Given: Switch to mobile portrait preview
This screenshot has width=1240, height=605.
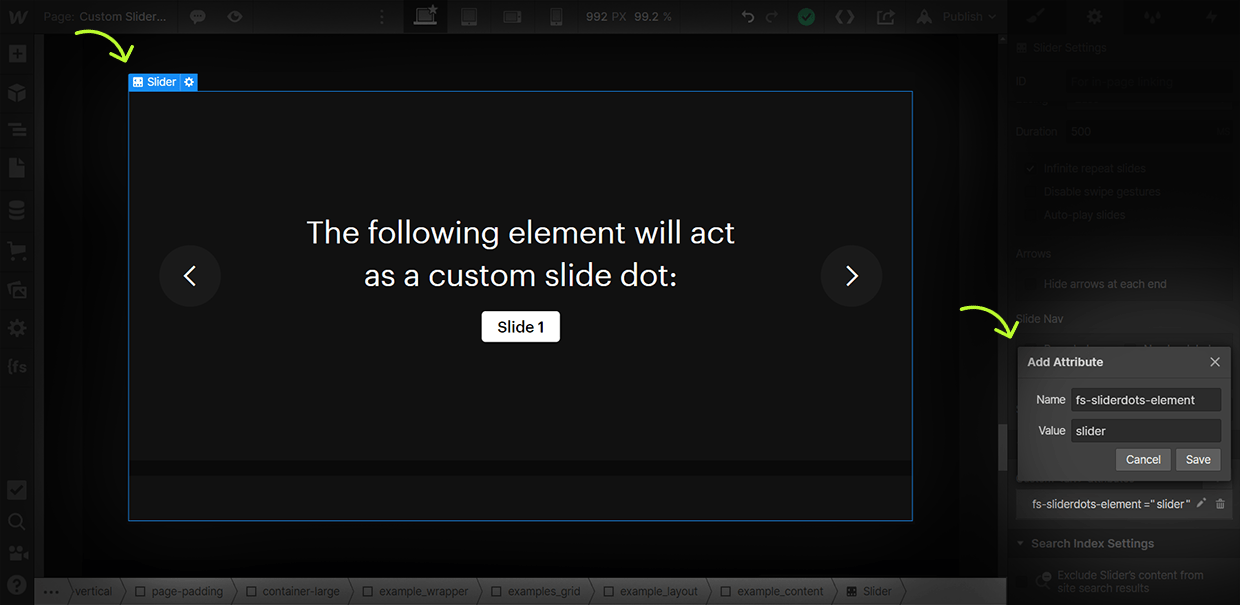Looking at the screenshot, I should [556, 16].
